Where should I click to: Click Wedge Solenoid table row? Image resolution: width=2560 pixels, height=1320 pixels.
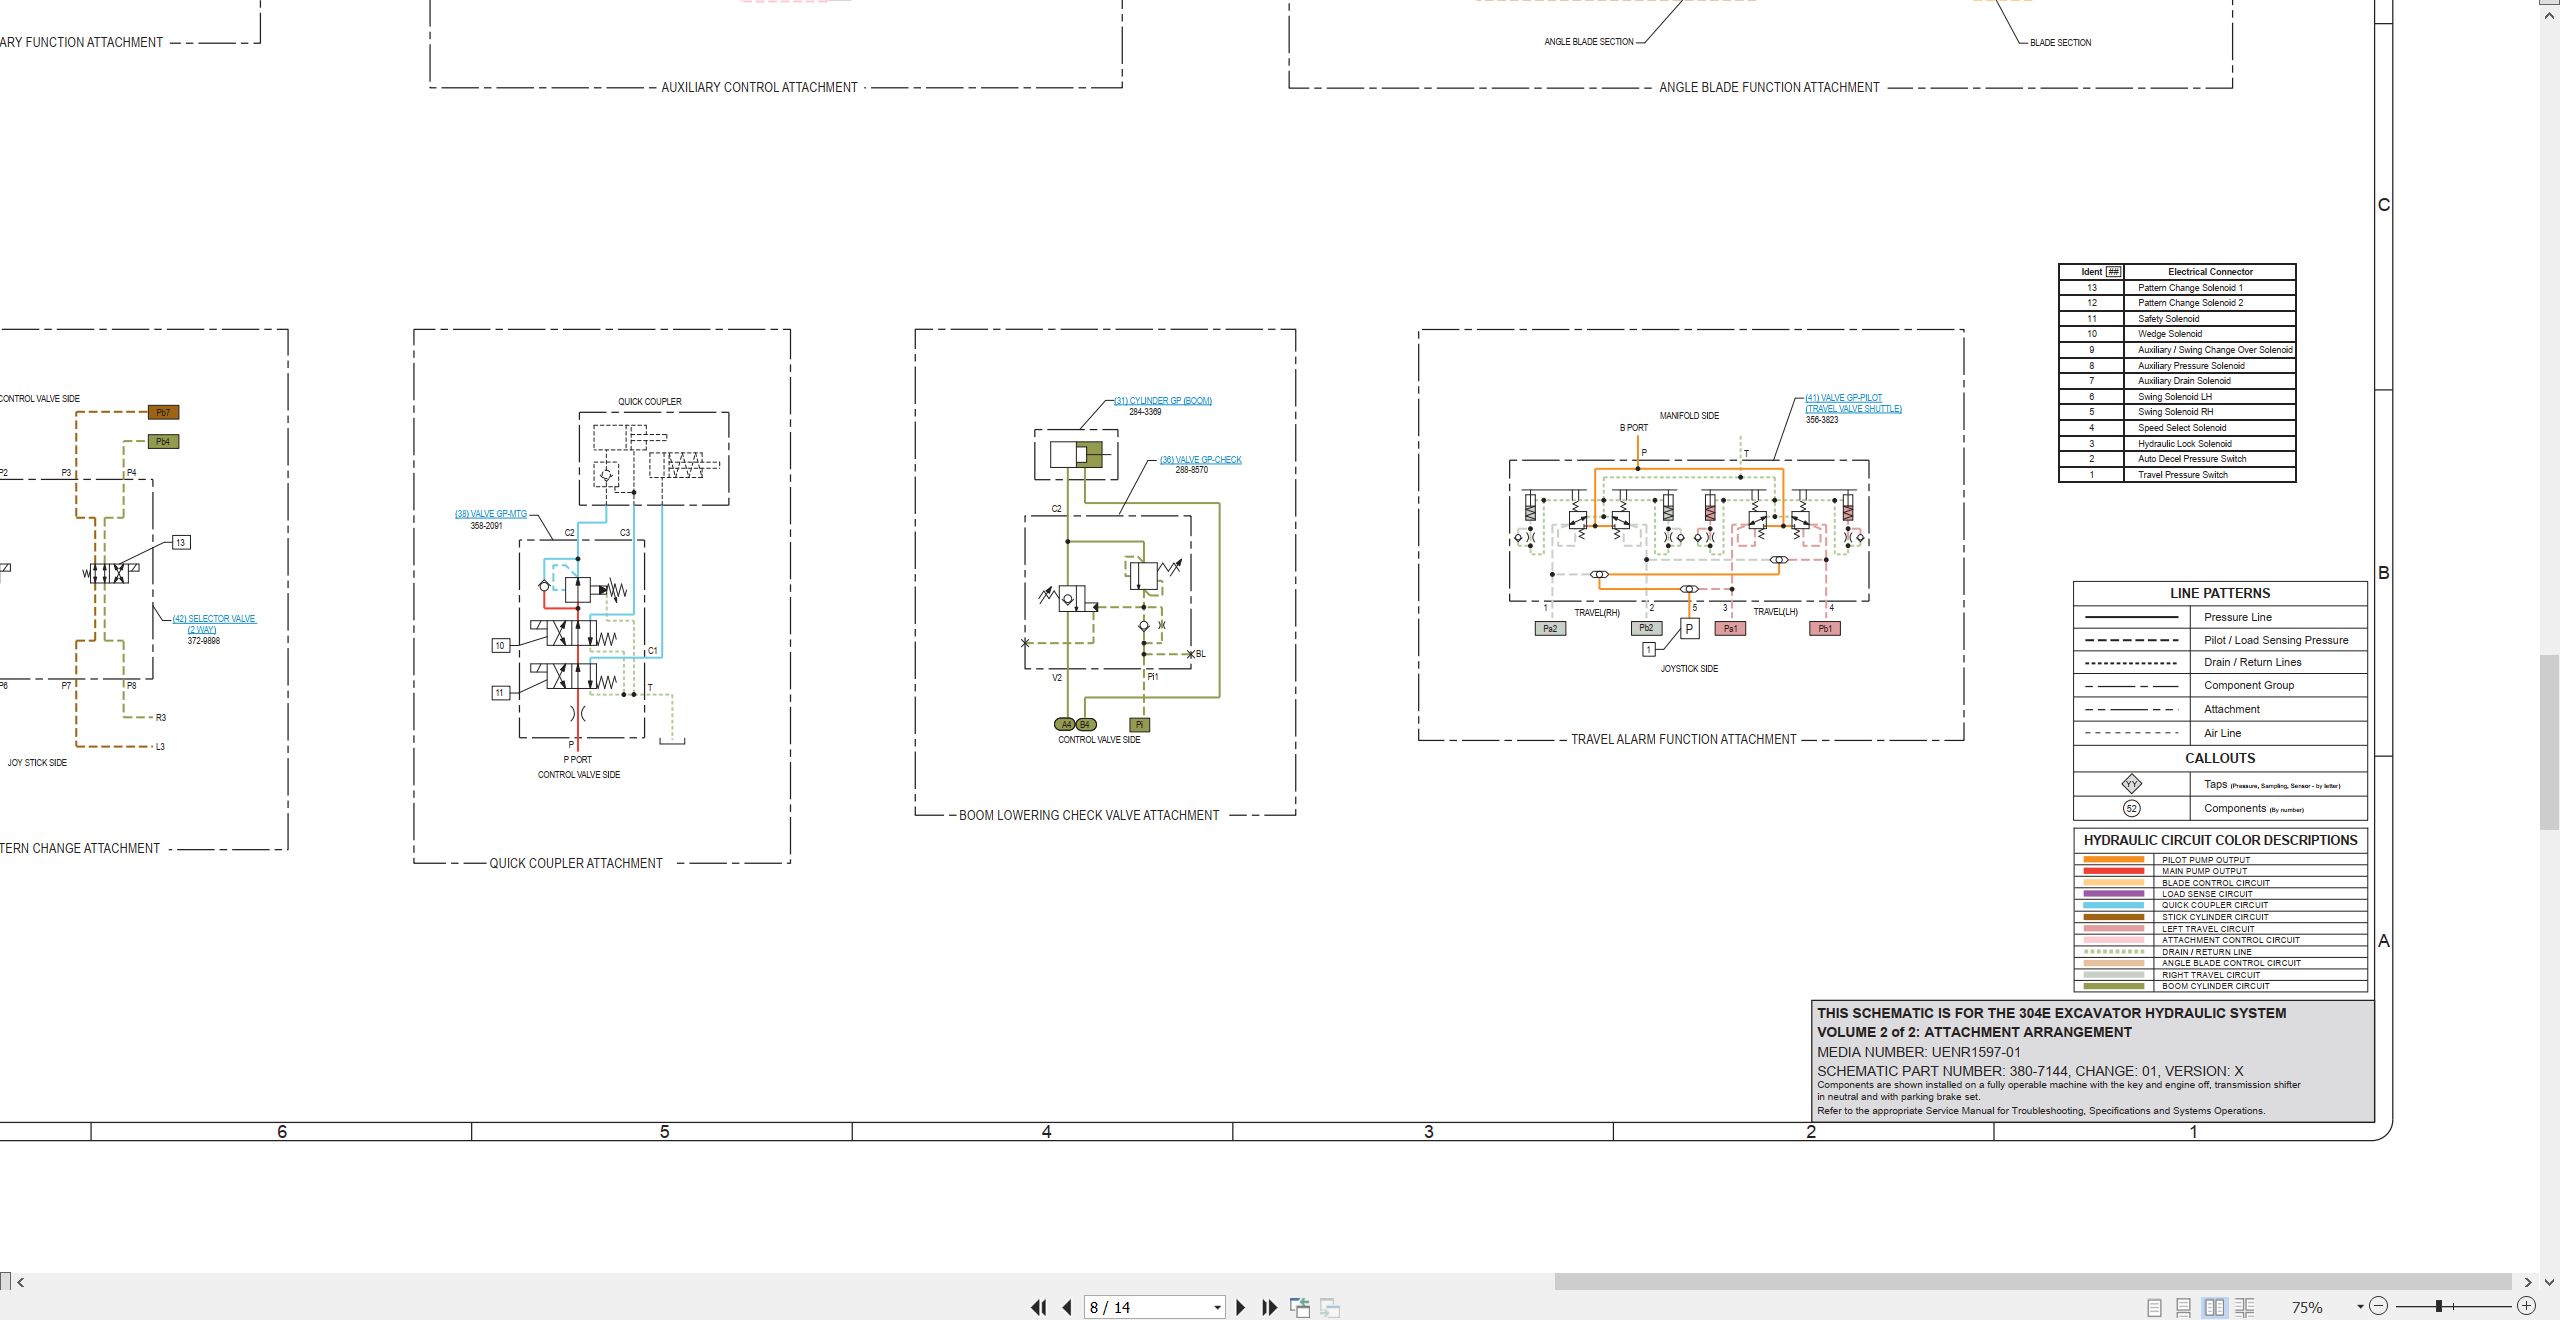tap(2177, 334)
